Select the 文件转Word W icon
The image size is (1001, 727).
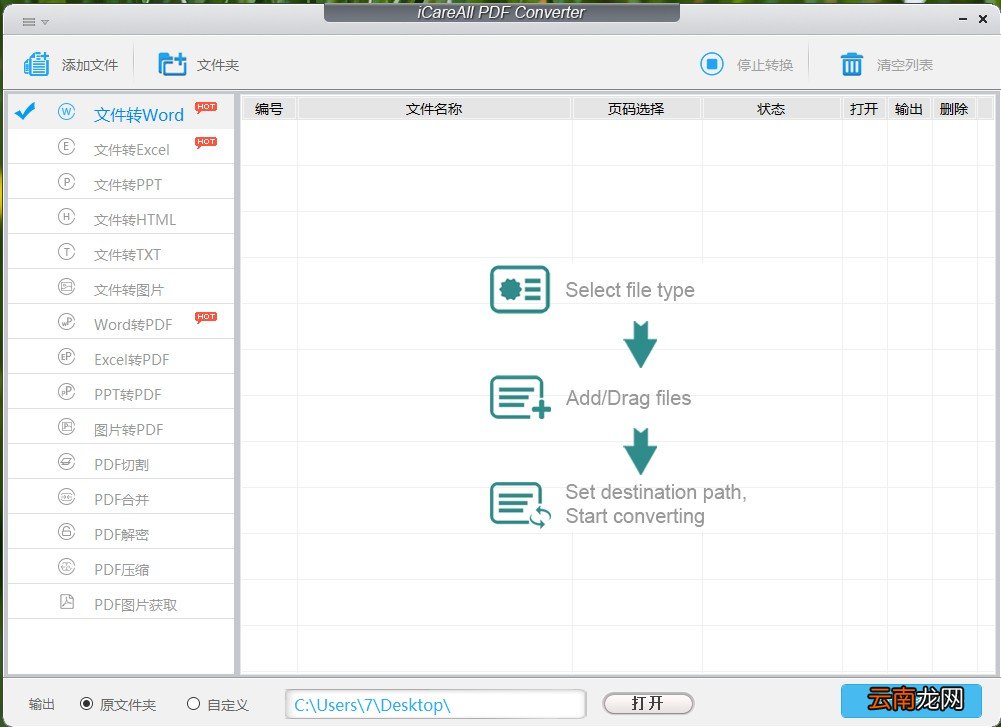pos(66,112)
